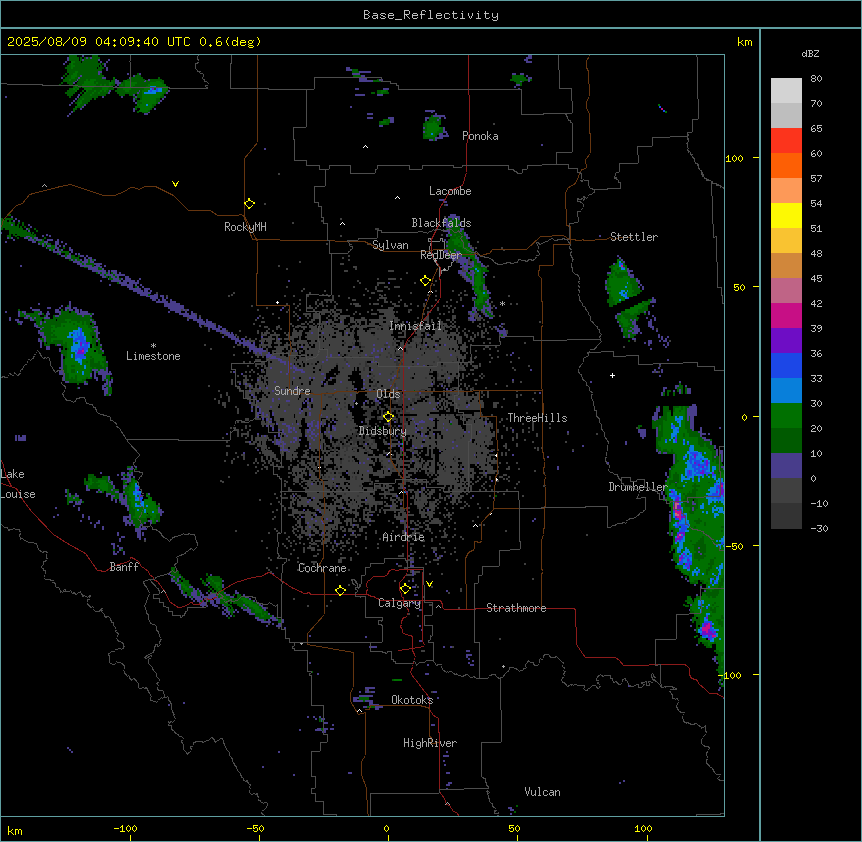The height and width of the screenshot is (842, 862).
Task: Click the RockyMH city label
Action: 245,227
